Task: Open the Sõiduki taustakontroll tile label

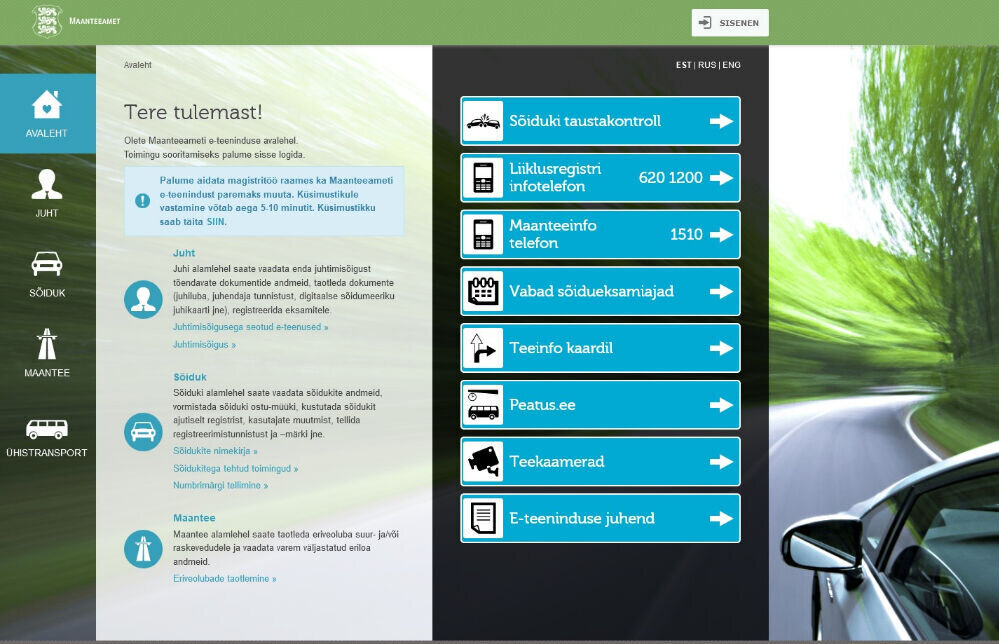Action: pos(585,121)
